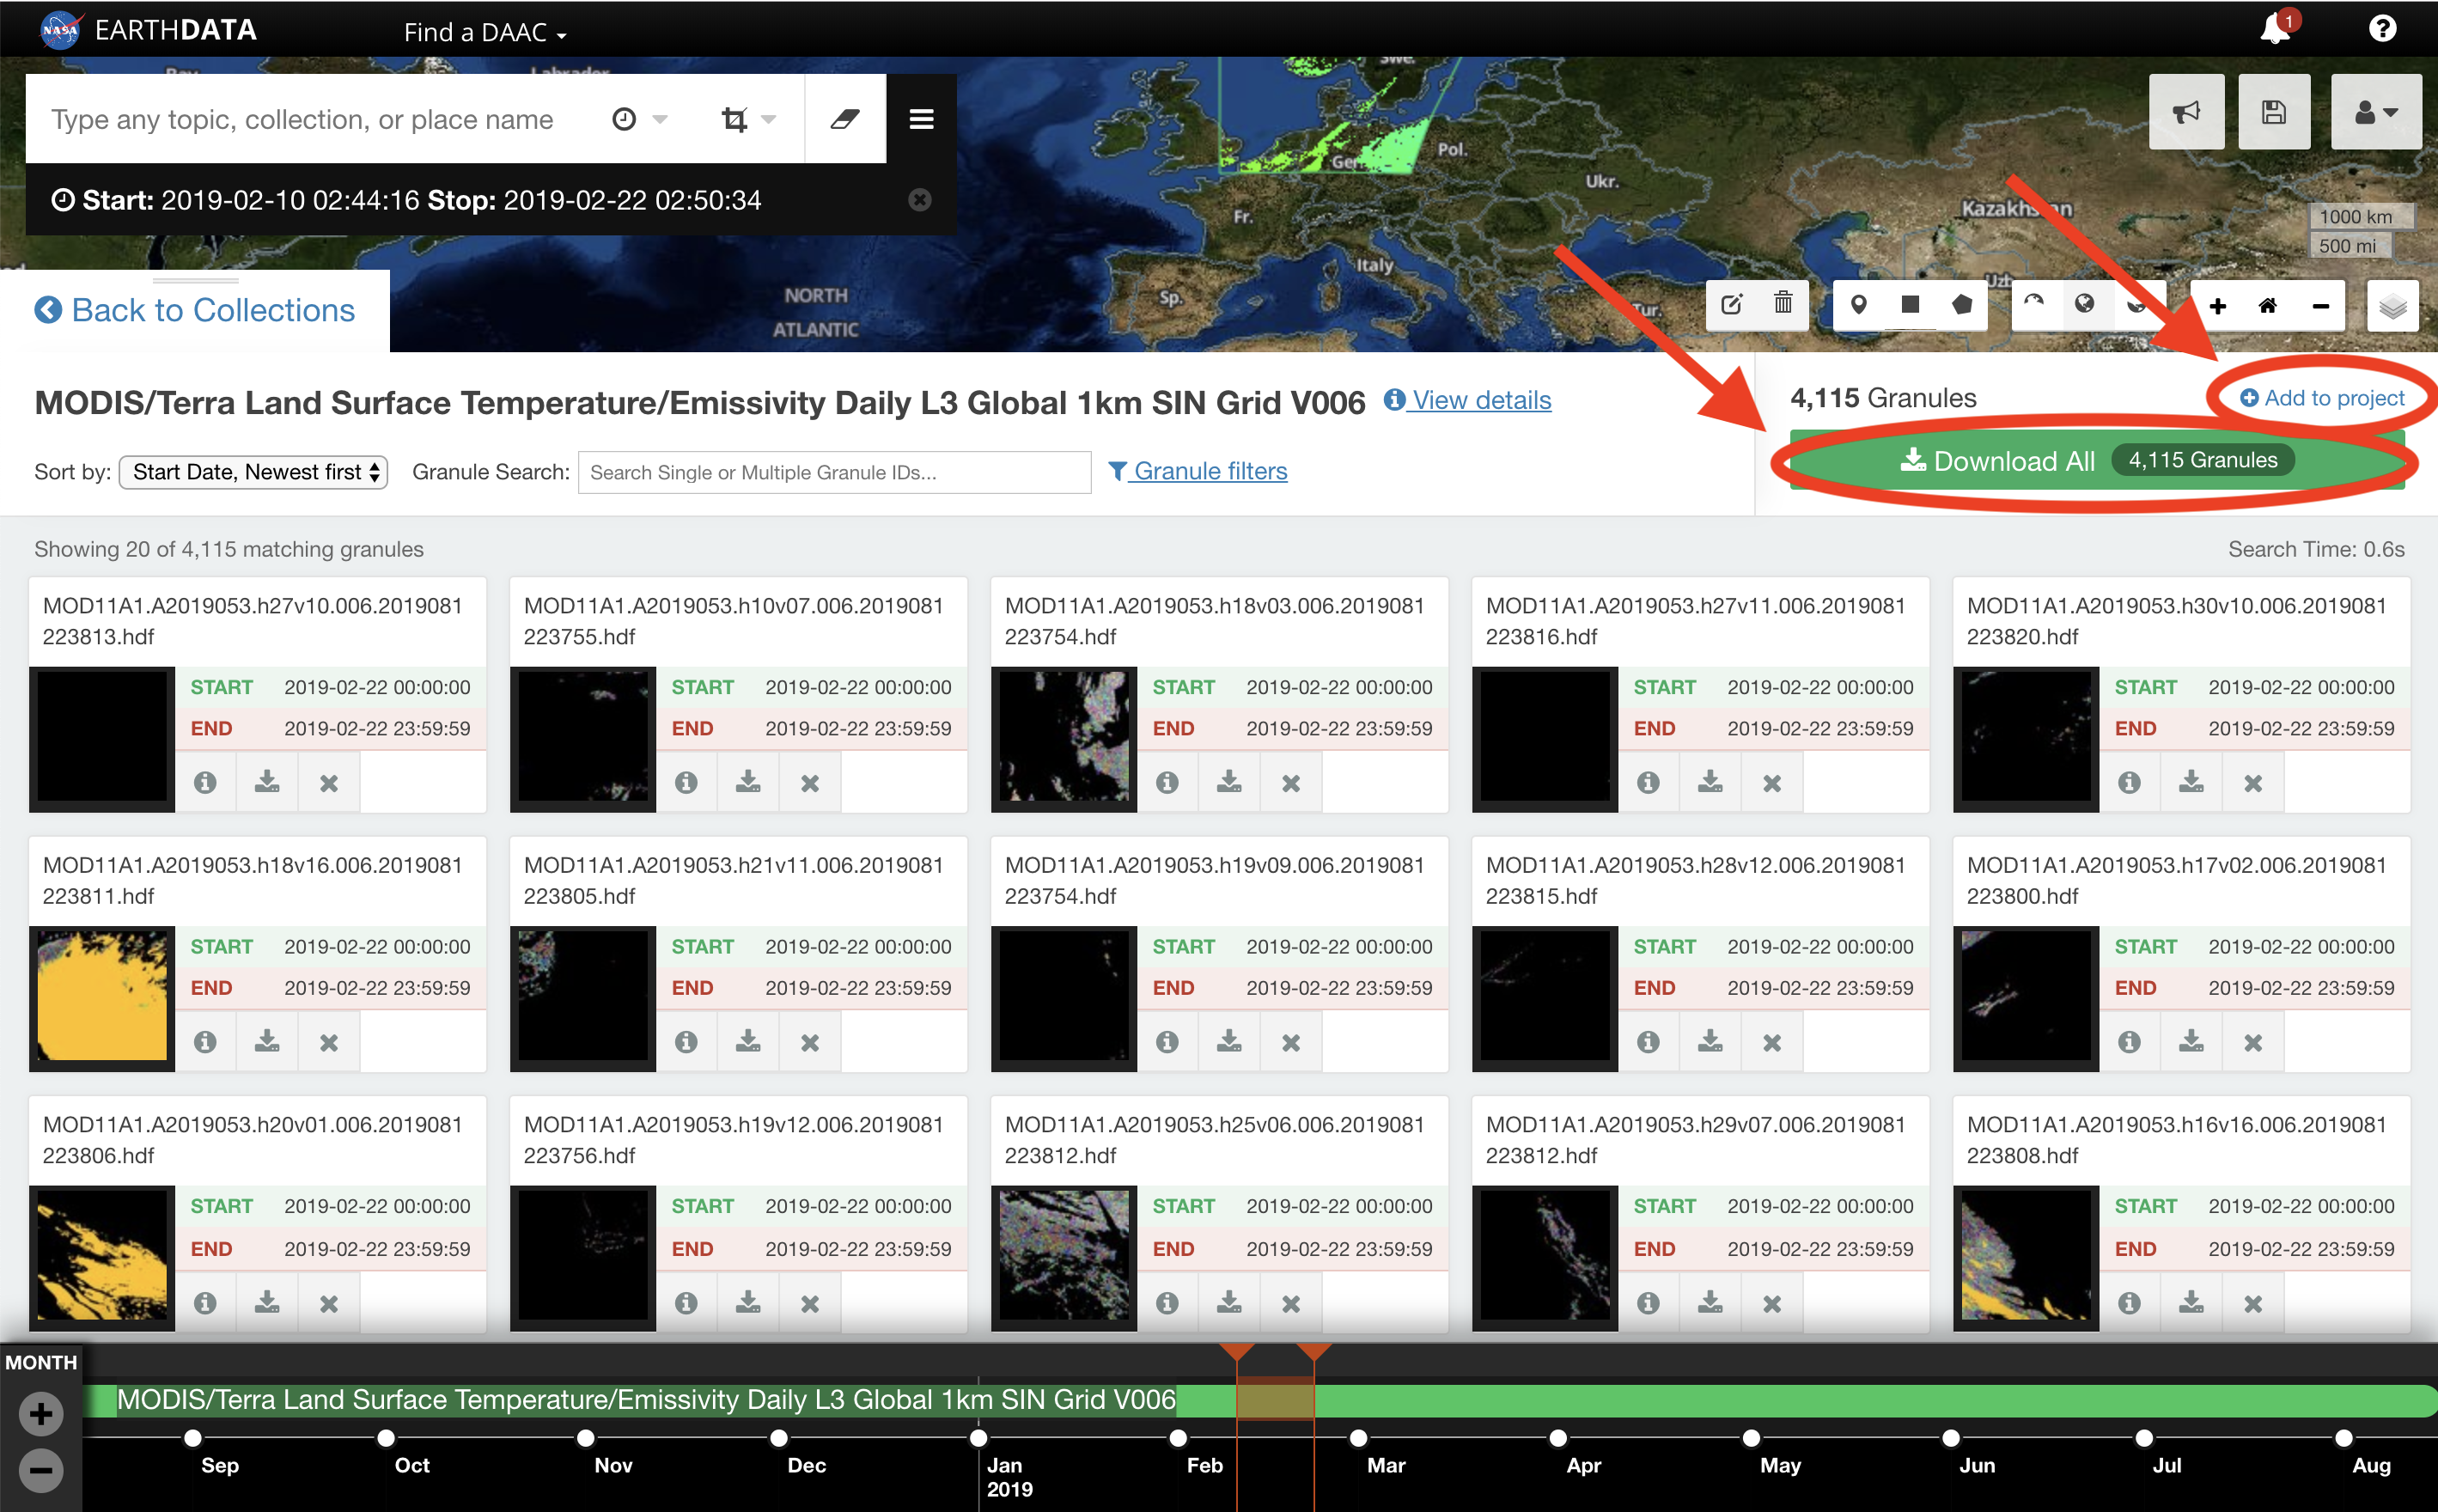The height and width of the screenshot is (1512, 2438).
Task: Exclude the h18v03 granule
Action: pos(1291,783)
